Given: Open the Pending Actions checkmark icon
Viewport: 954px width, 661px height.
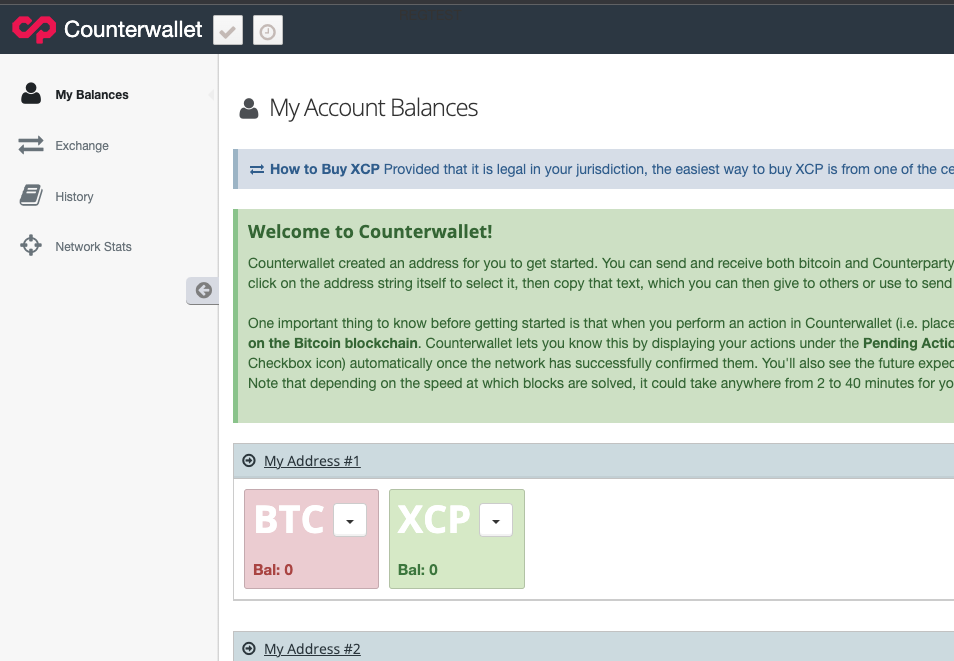Looking at the screenshot, I should 228,30.
